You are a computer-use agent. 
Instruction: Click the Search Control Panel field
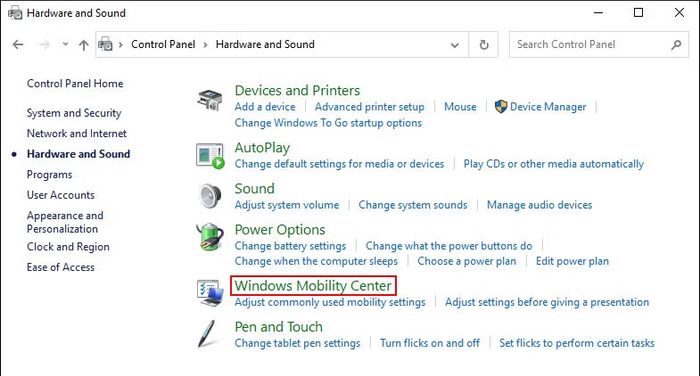click(599, 45)
